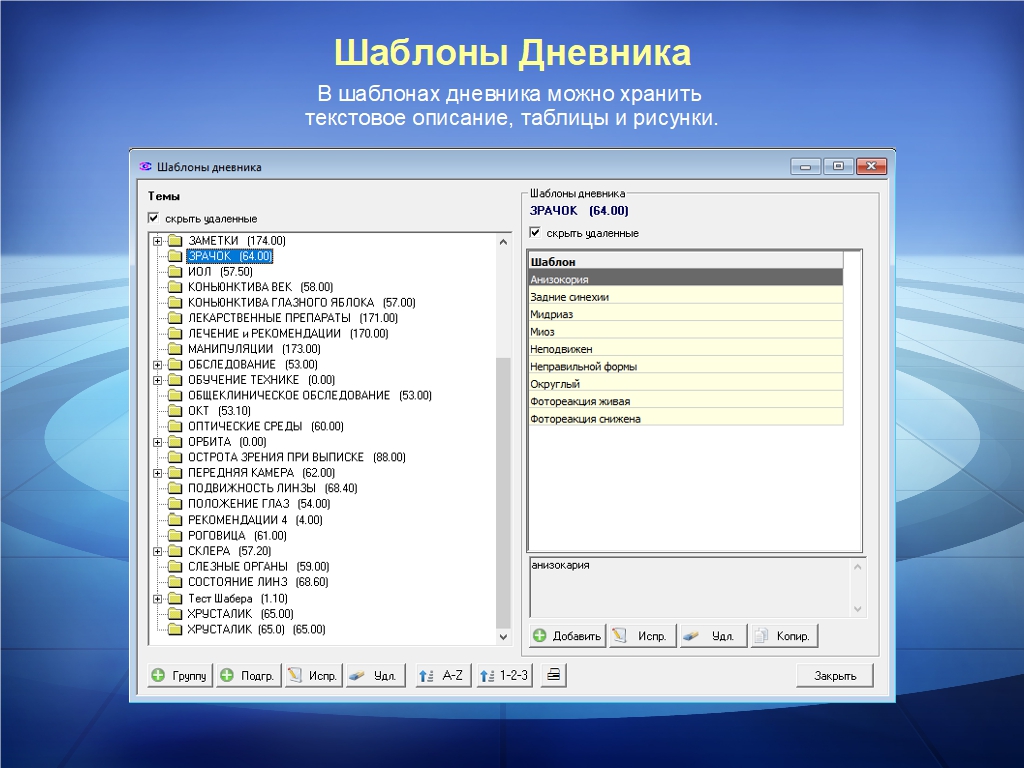Image resolution: width=1024 pixels, height=768 pixels.
Task: Click the Закрыть button
Action: click(834, 676)
